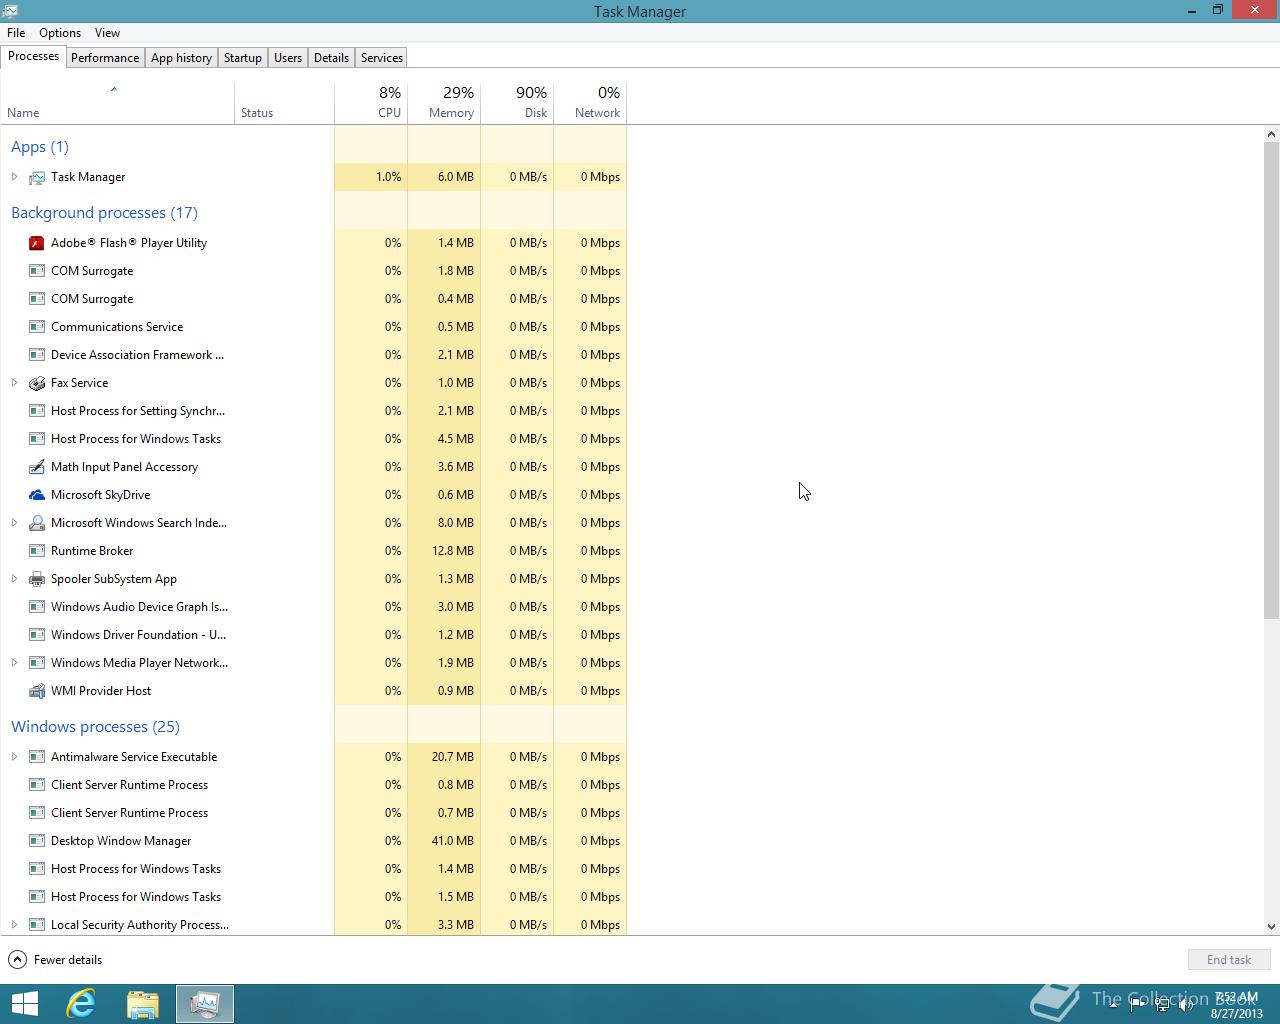
Task: Sort processes by CPU column
Action: [371, 103]
